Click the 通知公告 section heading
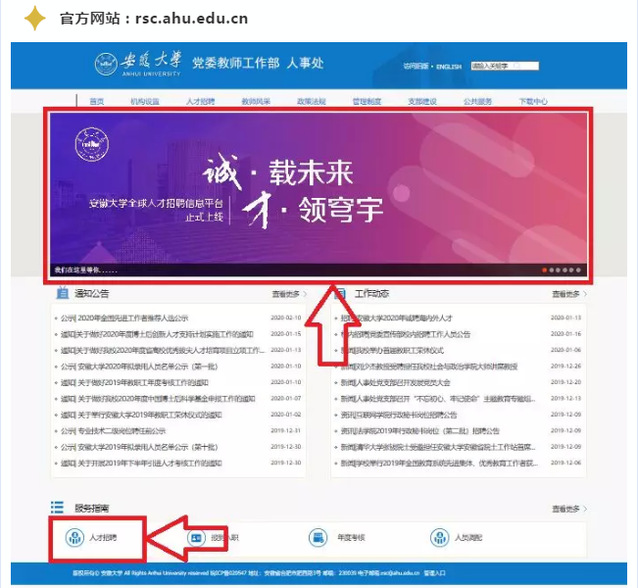The width and height of the screenshot is (638, 588). coord(92,293)
